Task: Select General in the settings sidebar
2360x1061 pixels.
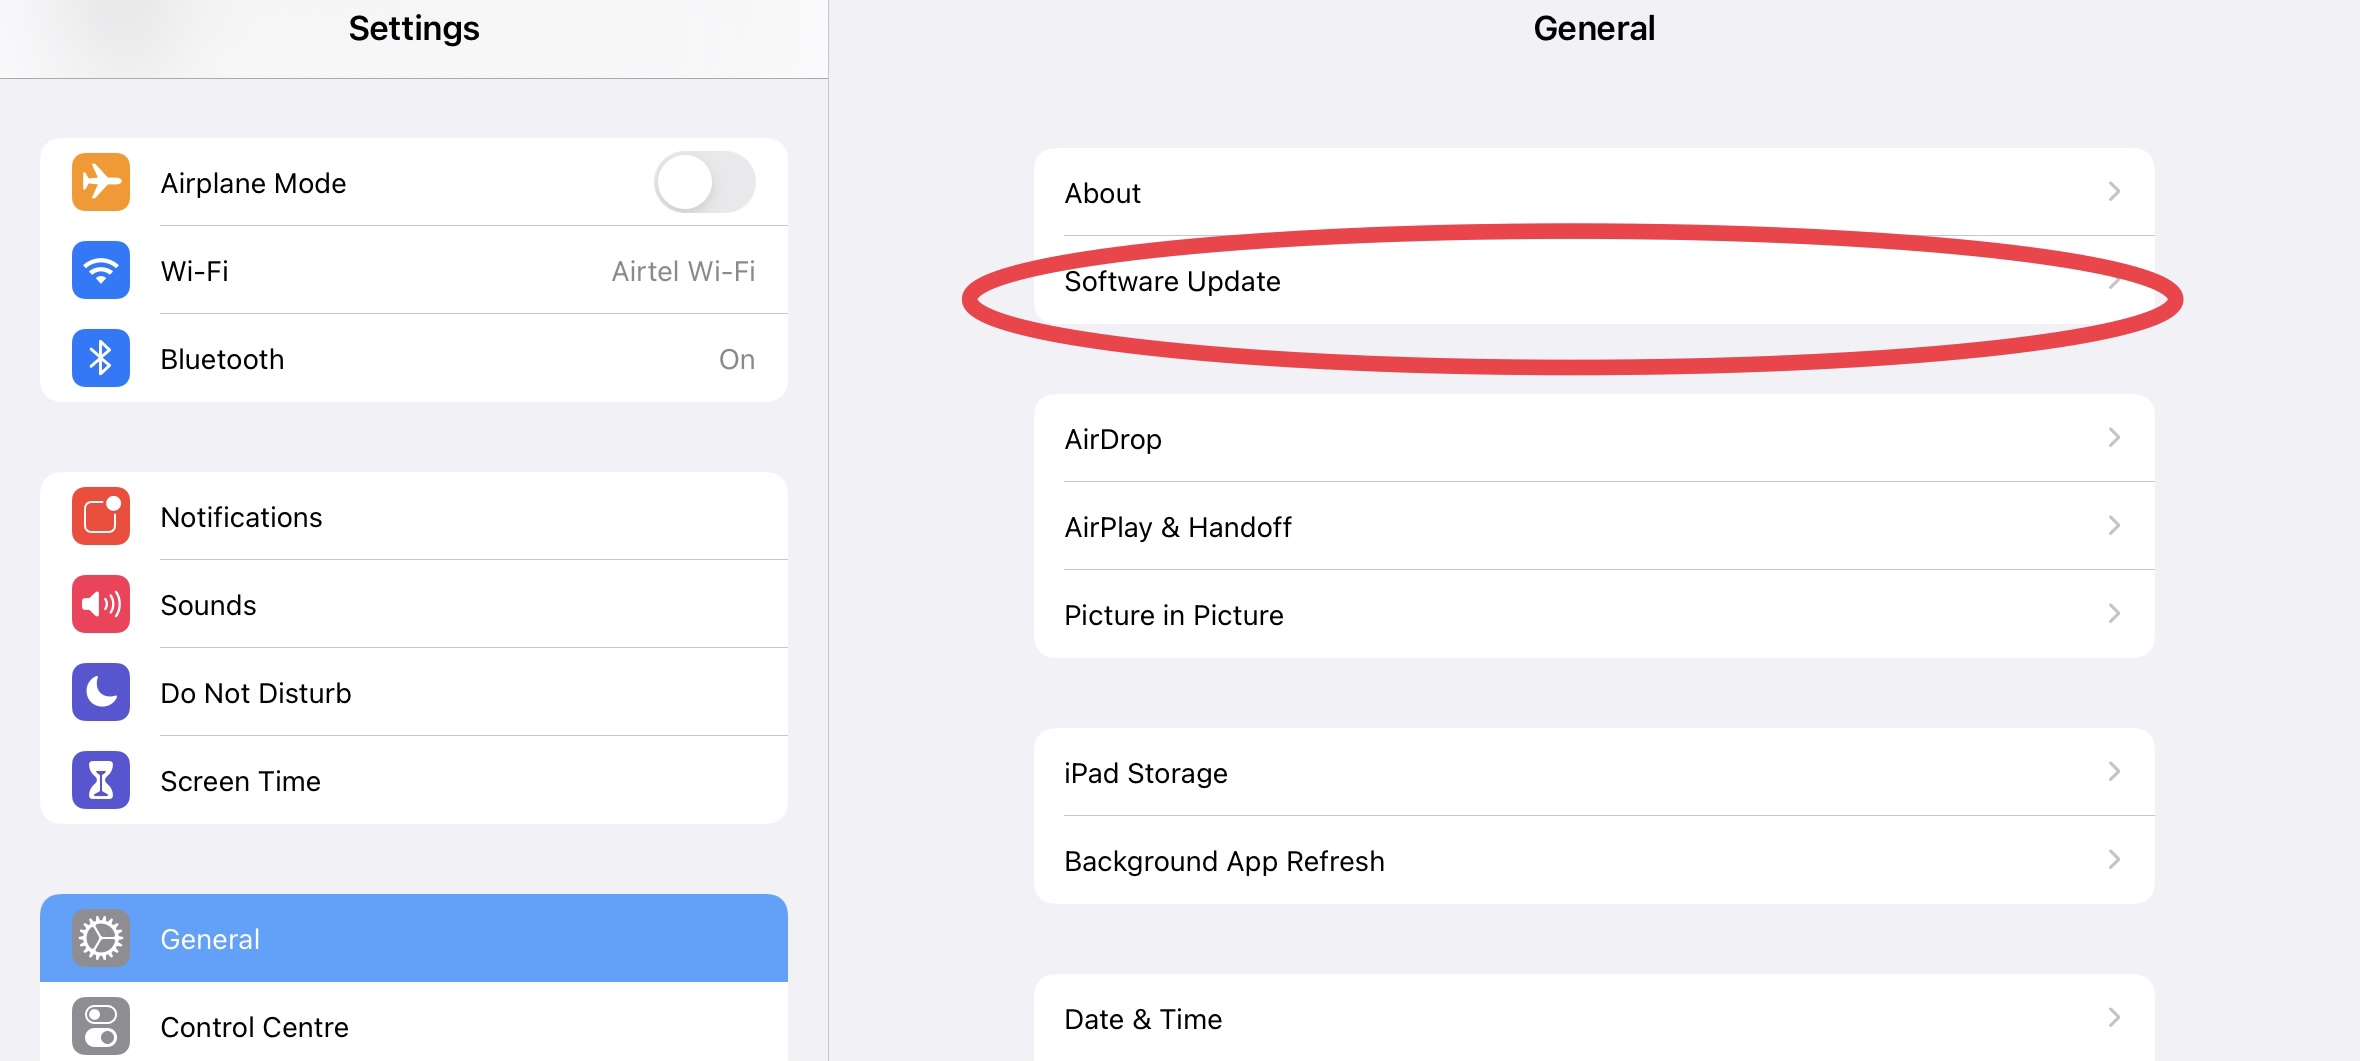Action: 414,938
